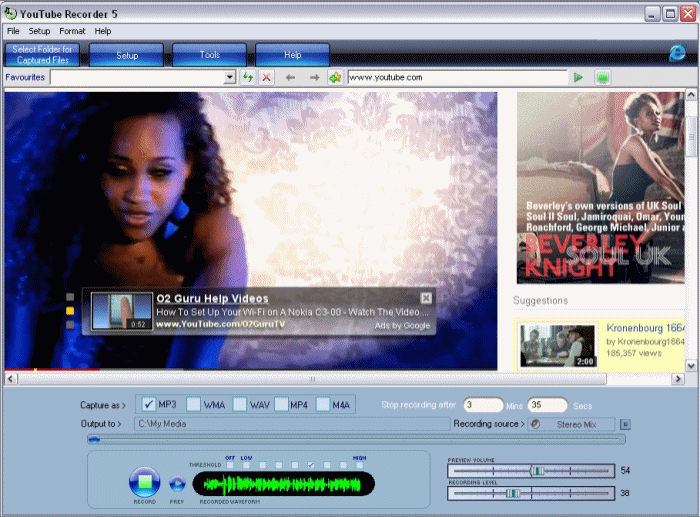Click the Kronenbourg video thumbnail 2:00
The height and width of the screenshot is (517, 700).
pyautogui.click(x=558, y=346)
